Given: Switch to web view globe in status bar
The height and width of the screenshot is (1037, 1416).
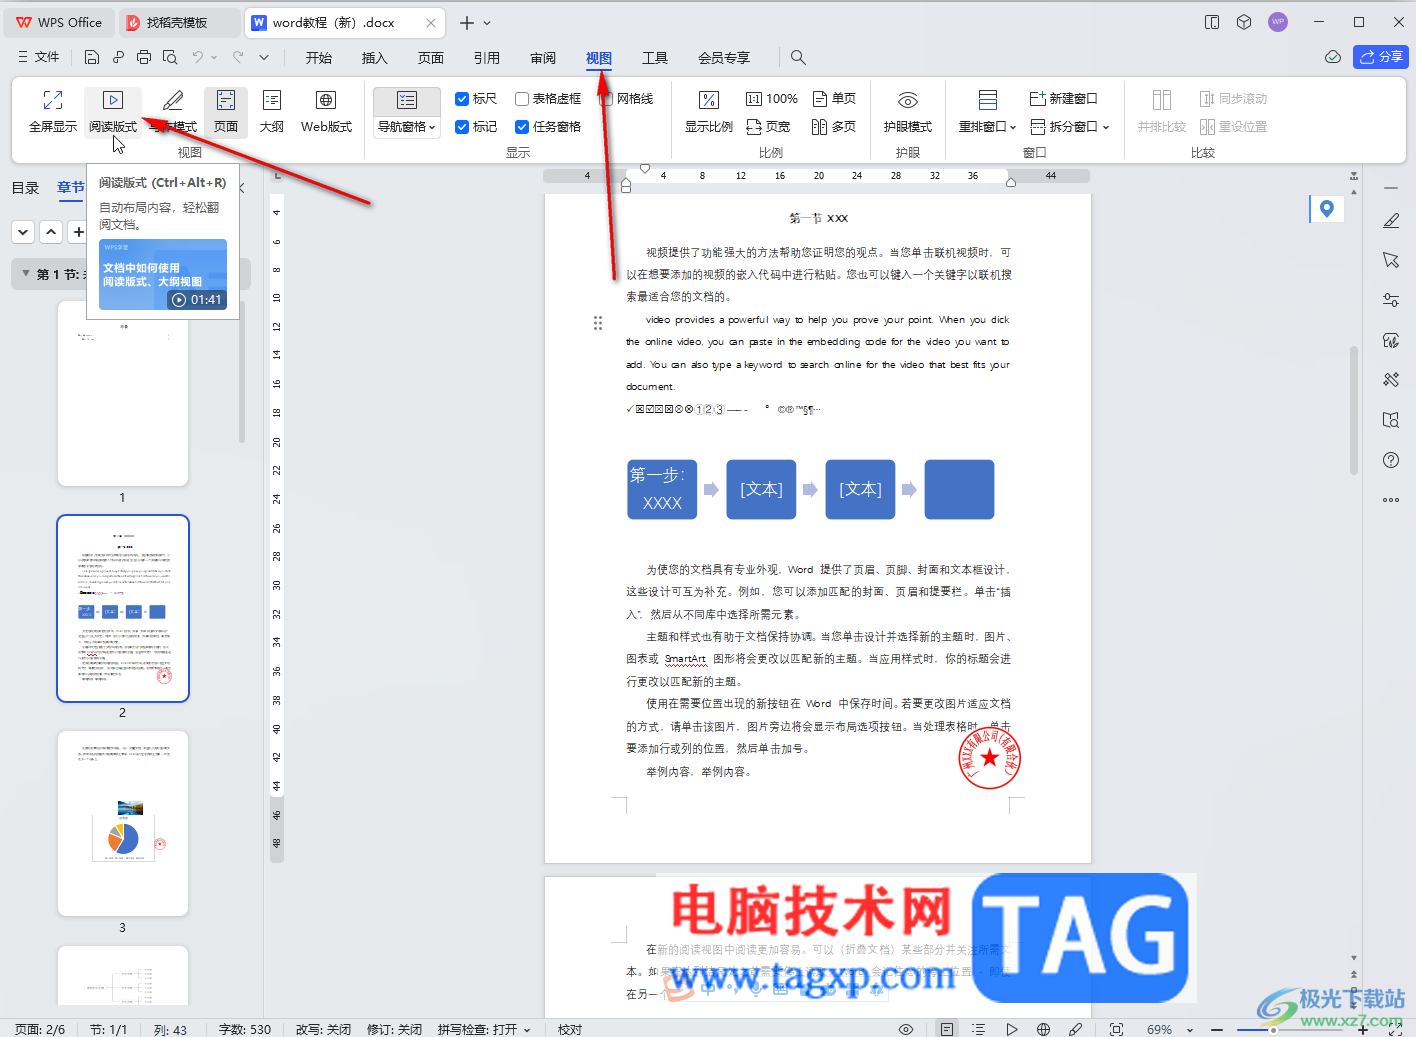Looking at the screenshot, I should coord(1043,1029).
